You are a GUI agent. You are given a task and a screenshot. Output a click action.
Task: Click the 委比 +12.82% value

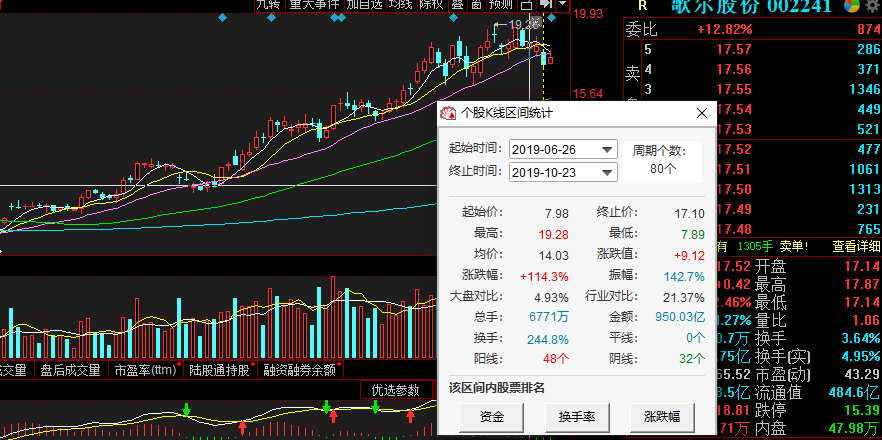click(725, 29)
